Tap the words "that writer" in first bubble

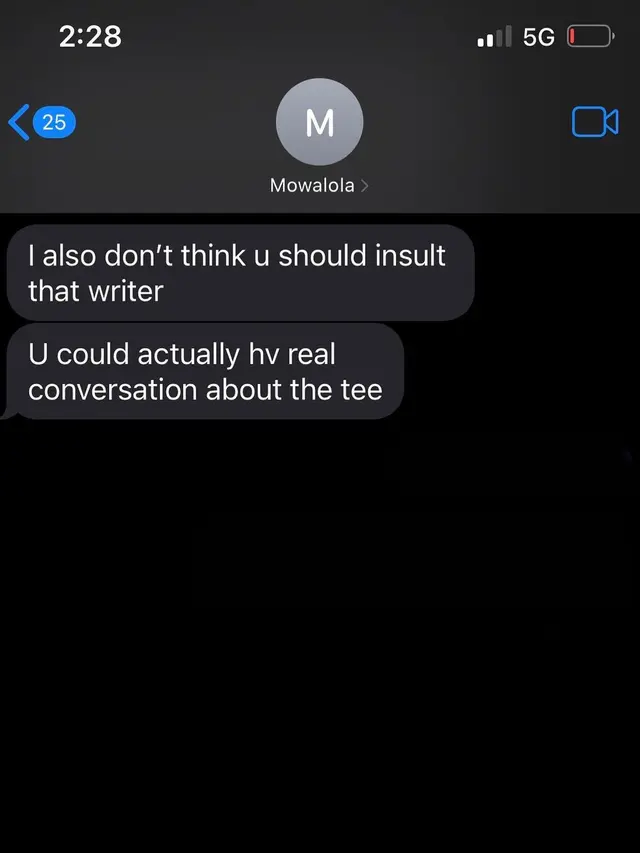click(x=96, y=291)
